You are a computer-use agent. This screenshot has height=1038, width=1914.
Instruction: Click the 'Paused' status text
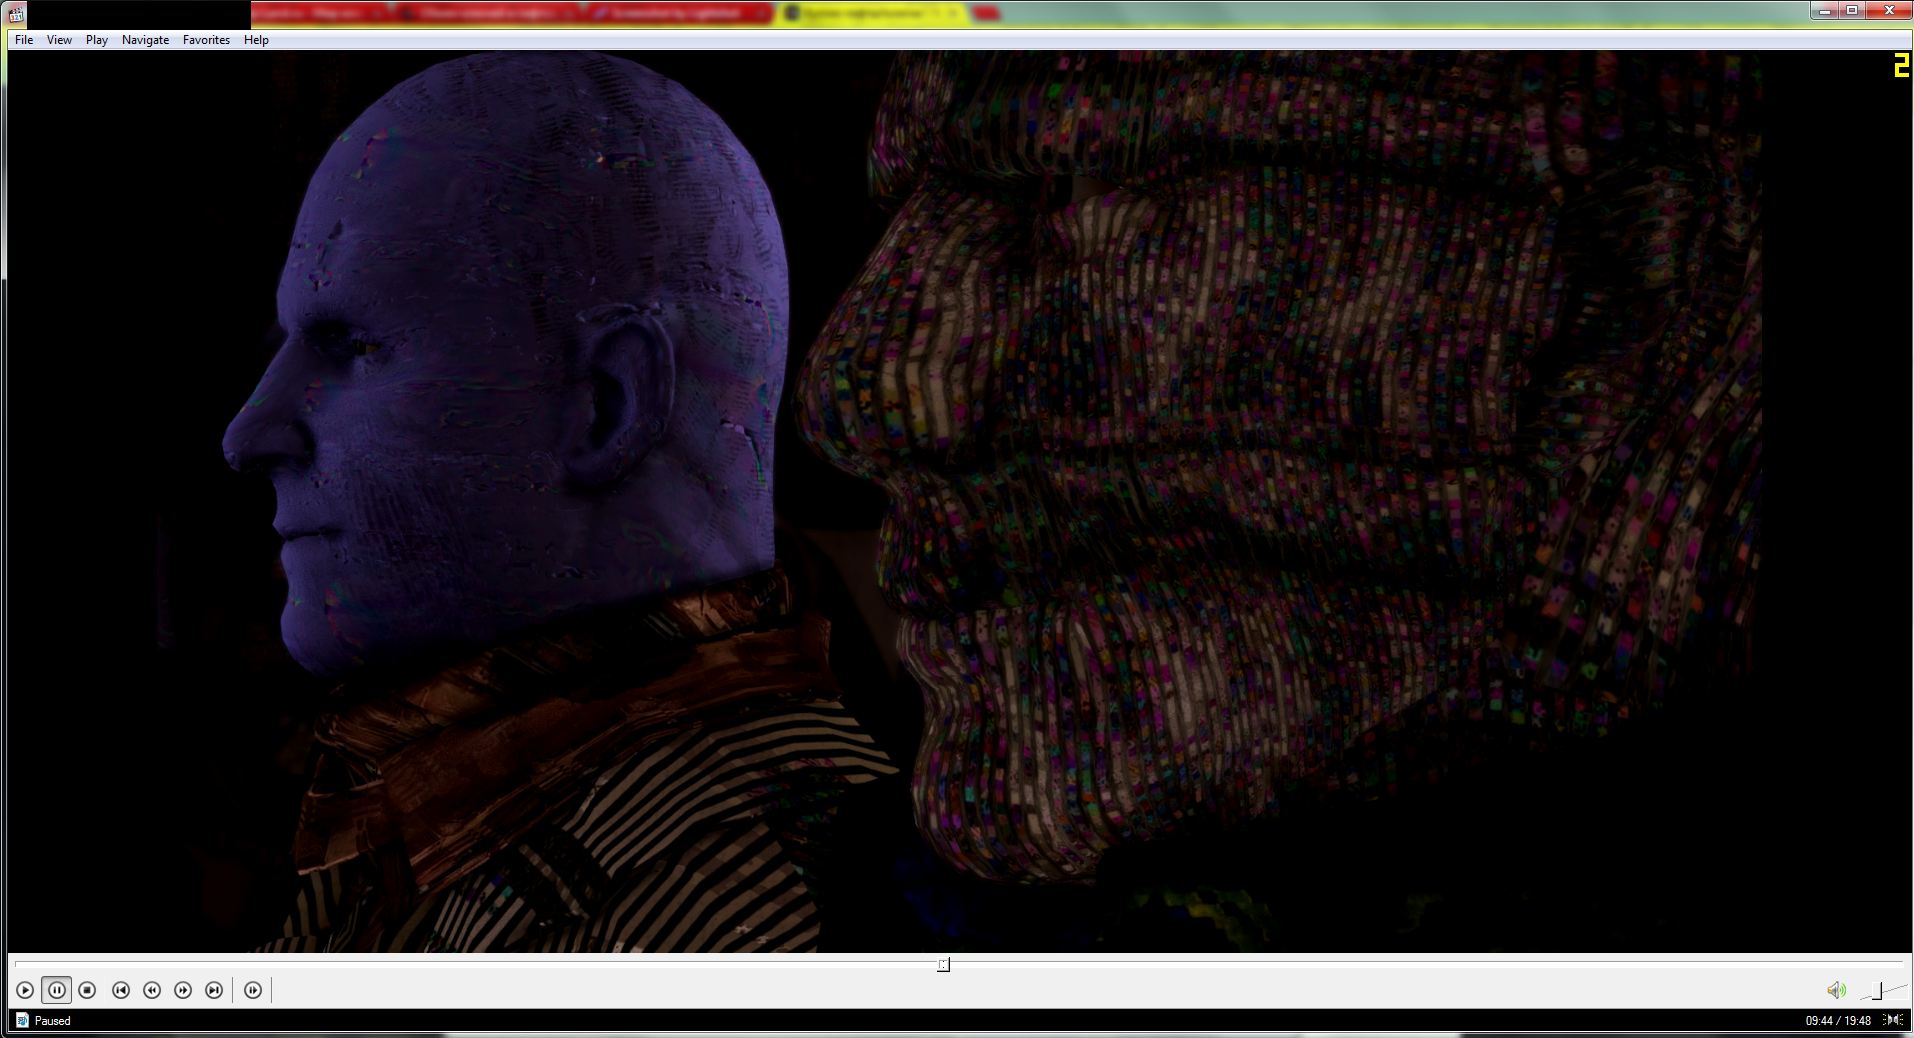tap(53, 1021)
